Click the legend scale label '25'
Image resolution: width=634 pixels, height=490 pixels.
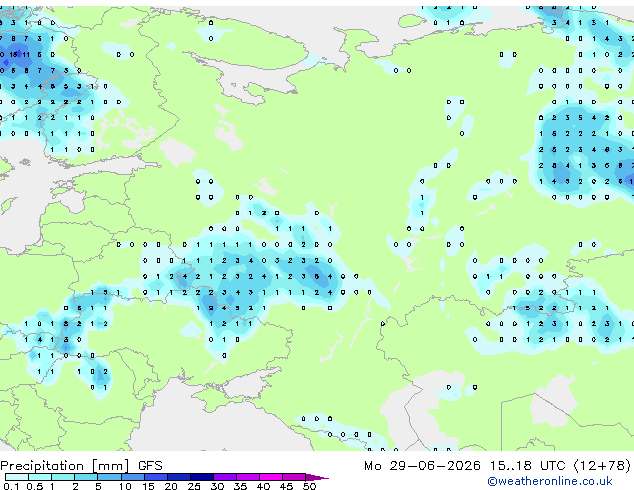click(x=194, y=486)
